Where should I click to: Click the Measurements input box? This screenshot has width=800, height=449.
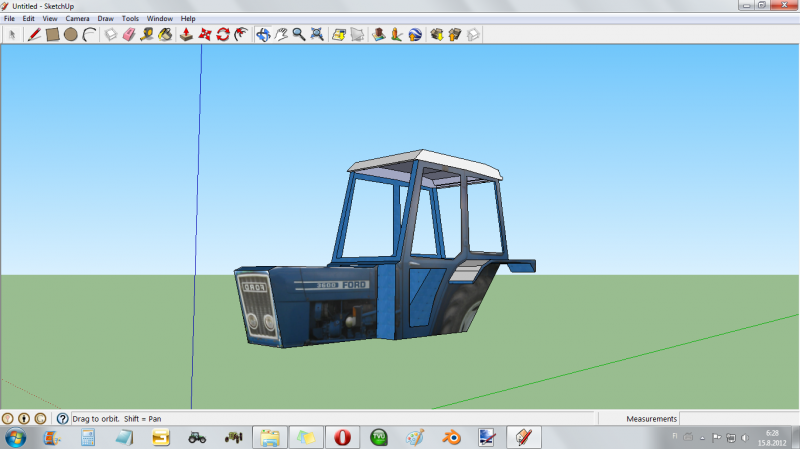pyautogui.click(x=738, y=419)
